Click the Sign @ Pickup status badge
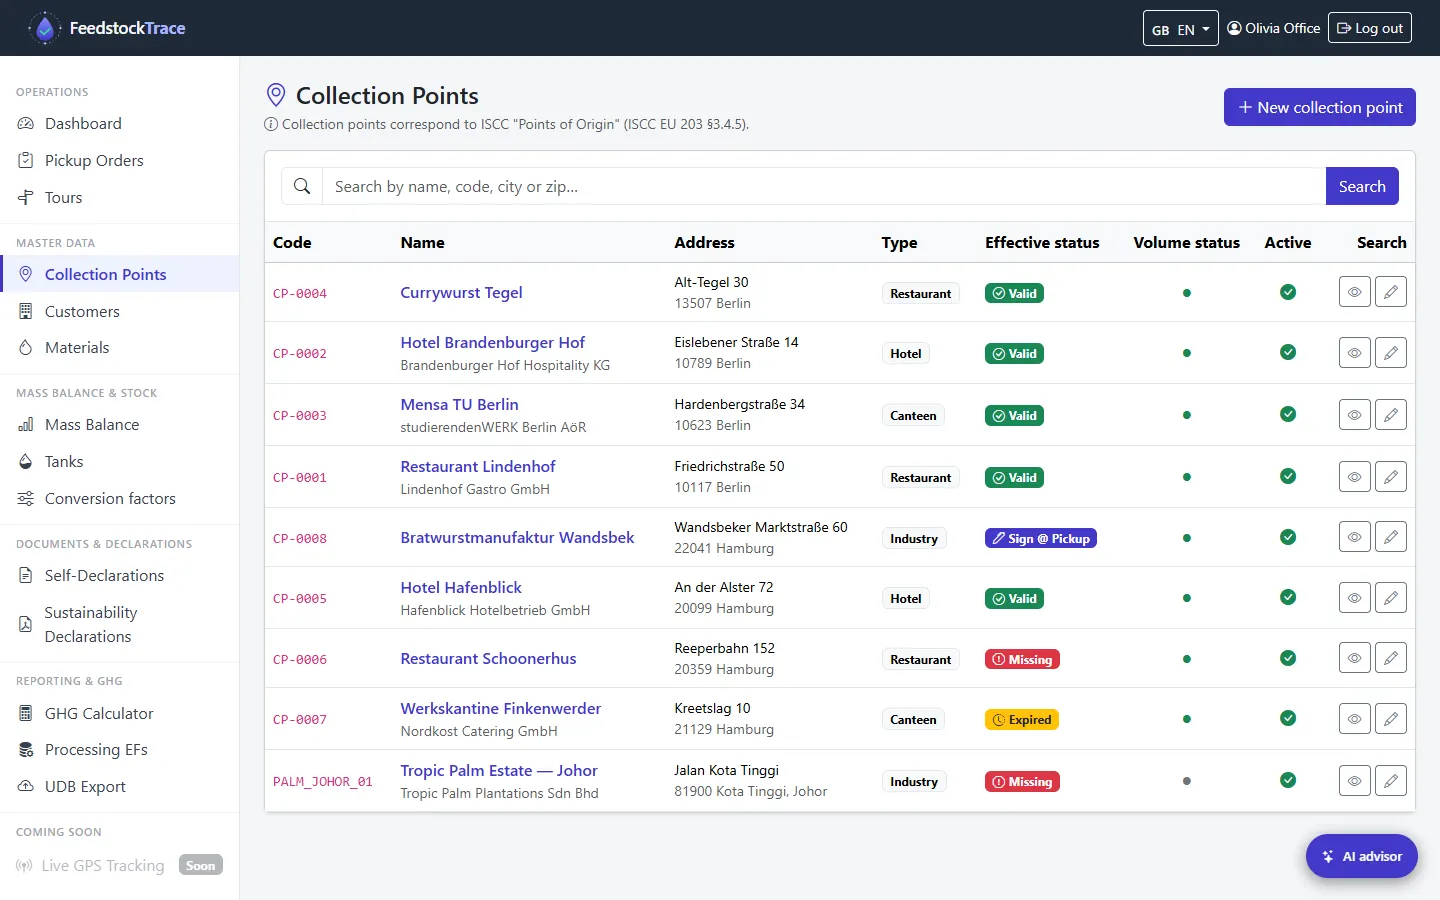The image size is (1440, 900). [x=1041, y=538]
